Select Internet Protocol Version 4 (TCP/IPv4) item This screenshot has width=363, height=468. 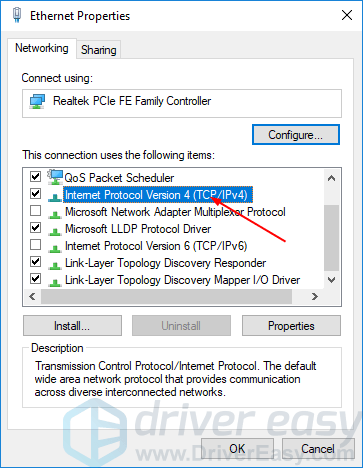point(156,195)
